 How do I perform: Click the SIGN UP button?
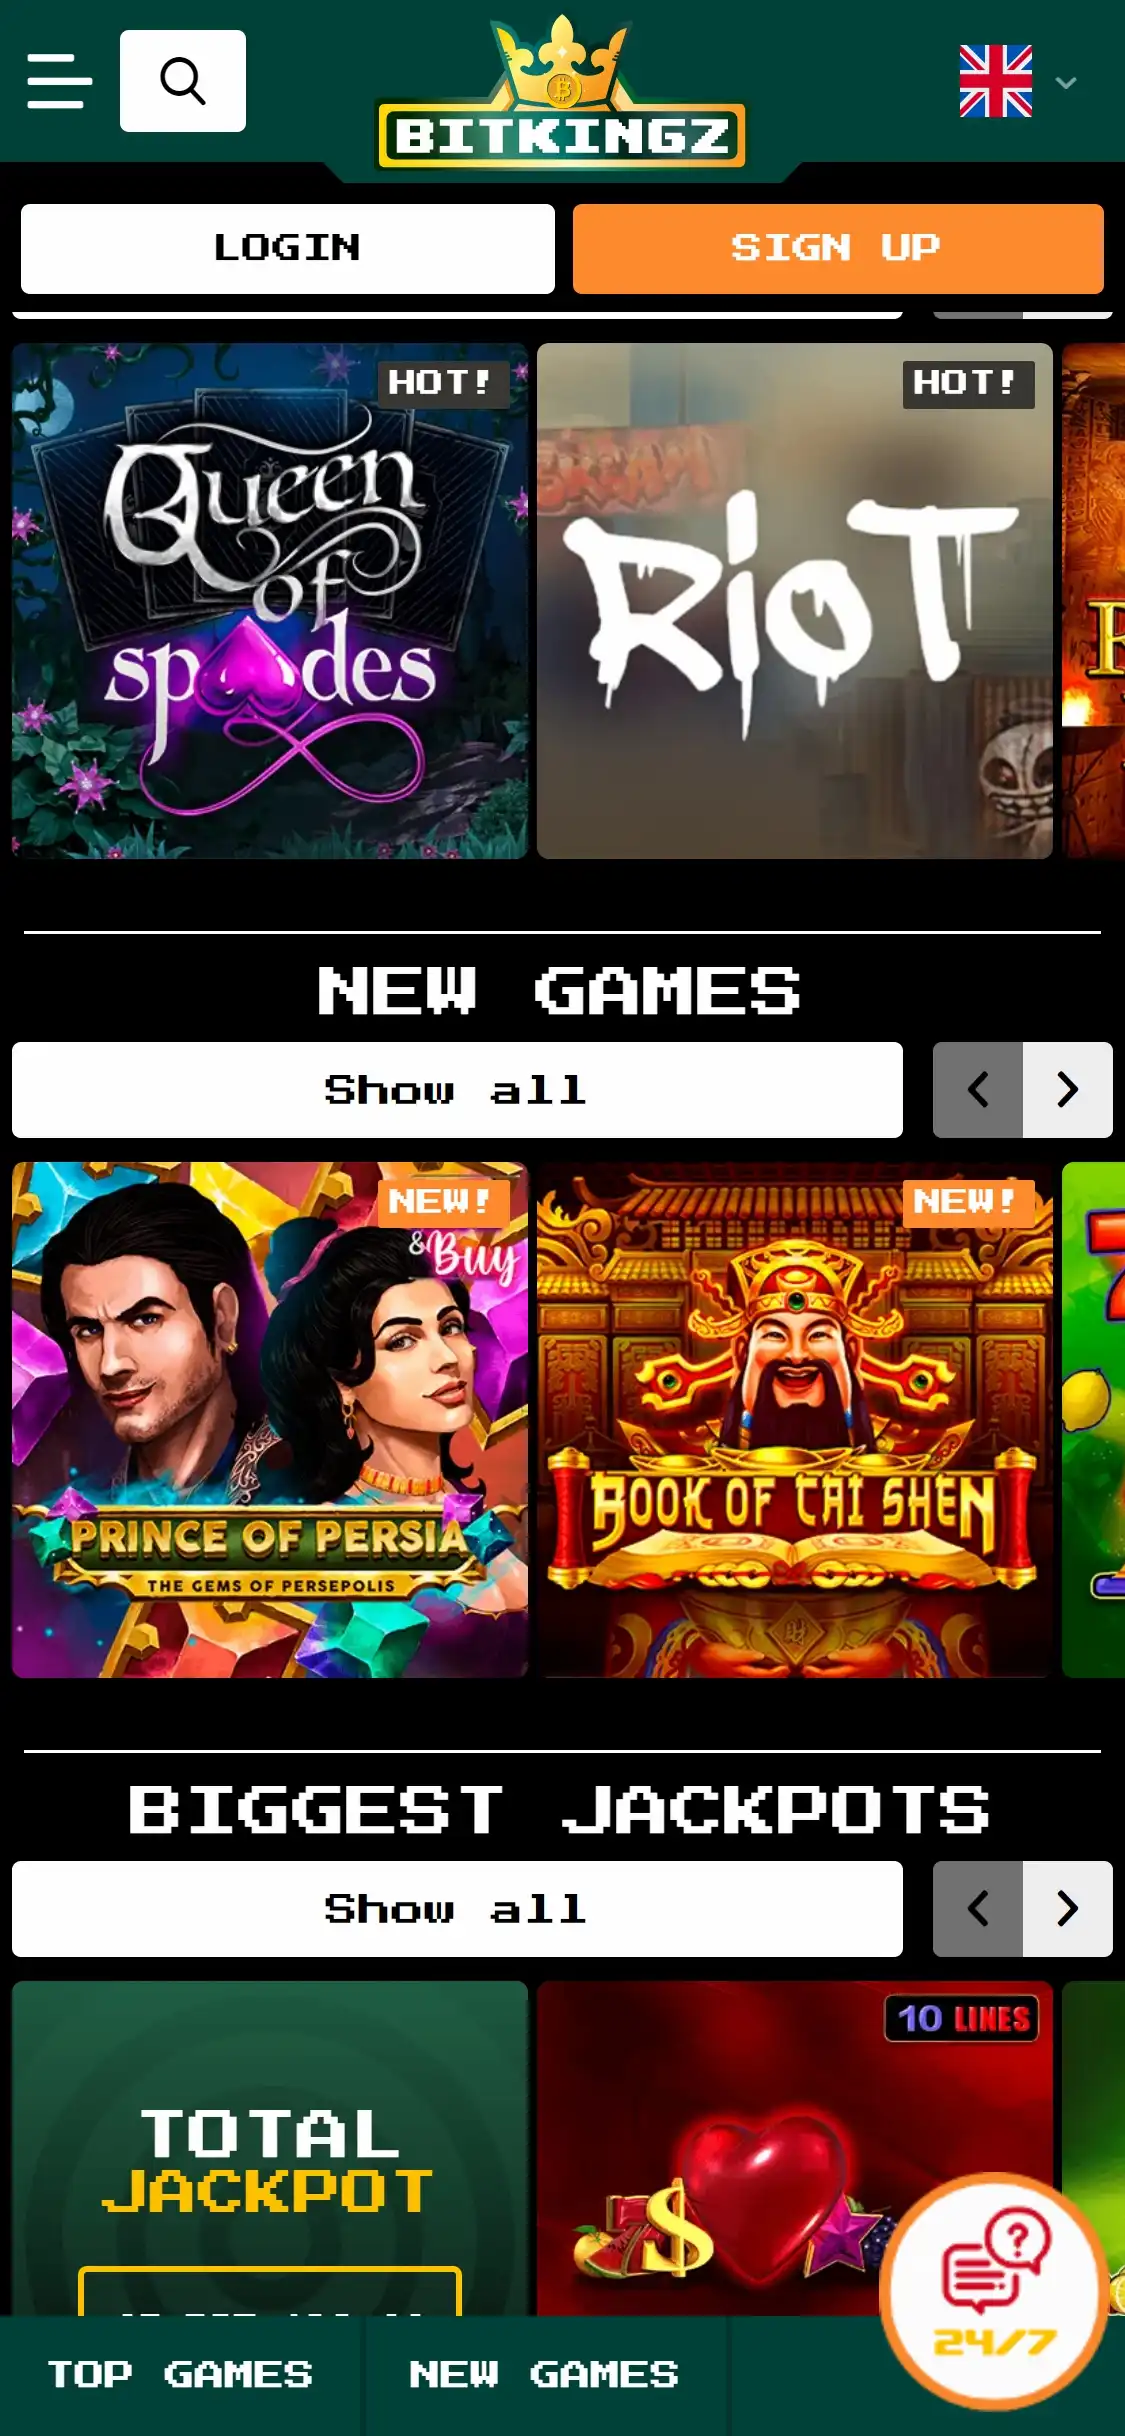(838, 248)
